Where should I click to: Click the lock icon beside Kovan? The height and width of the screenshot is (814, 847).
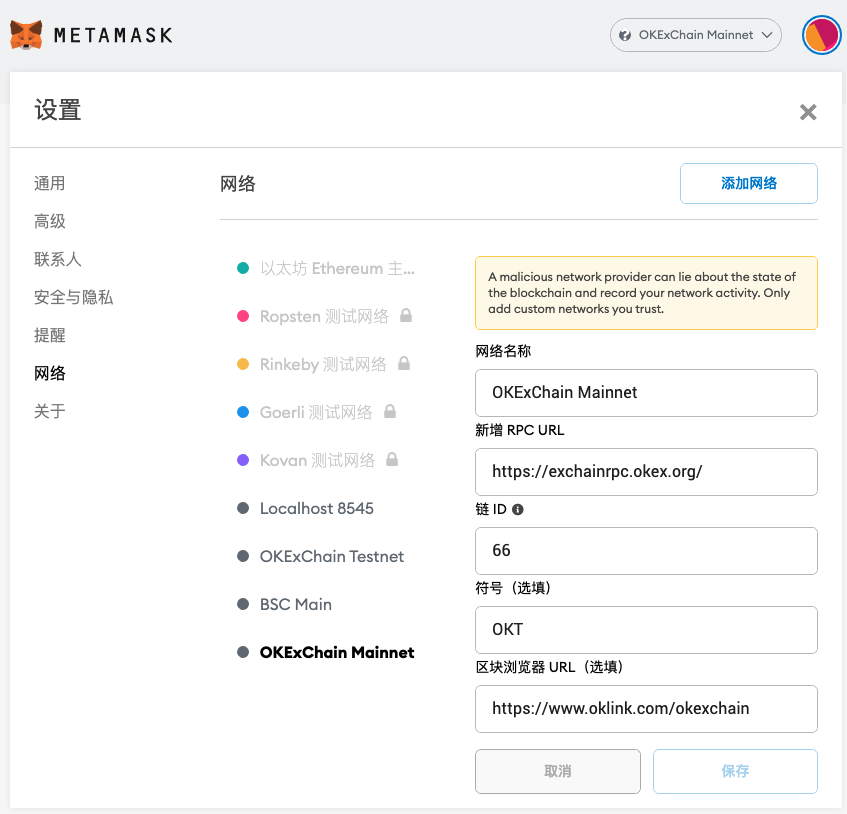(392, 460)
